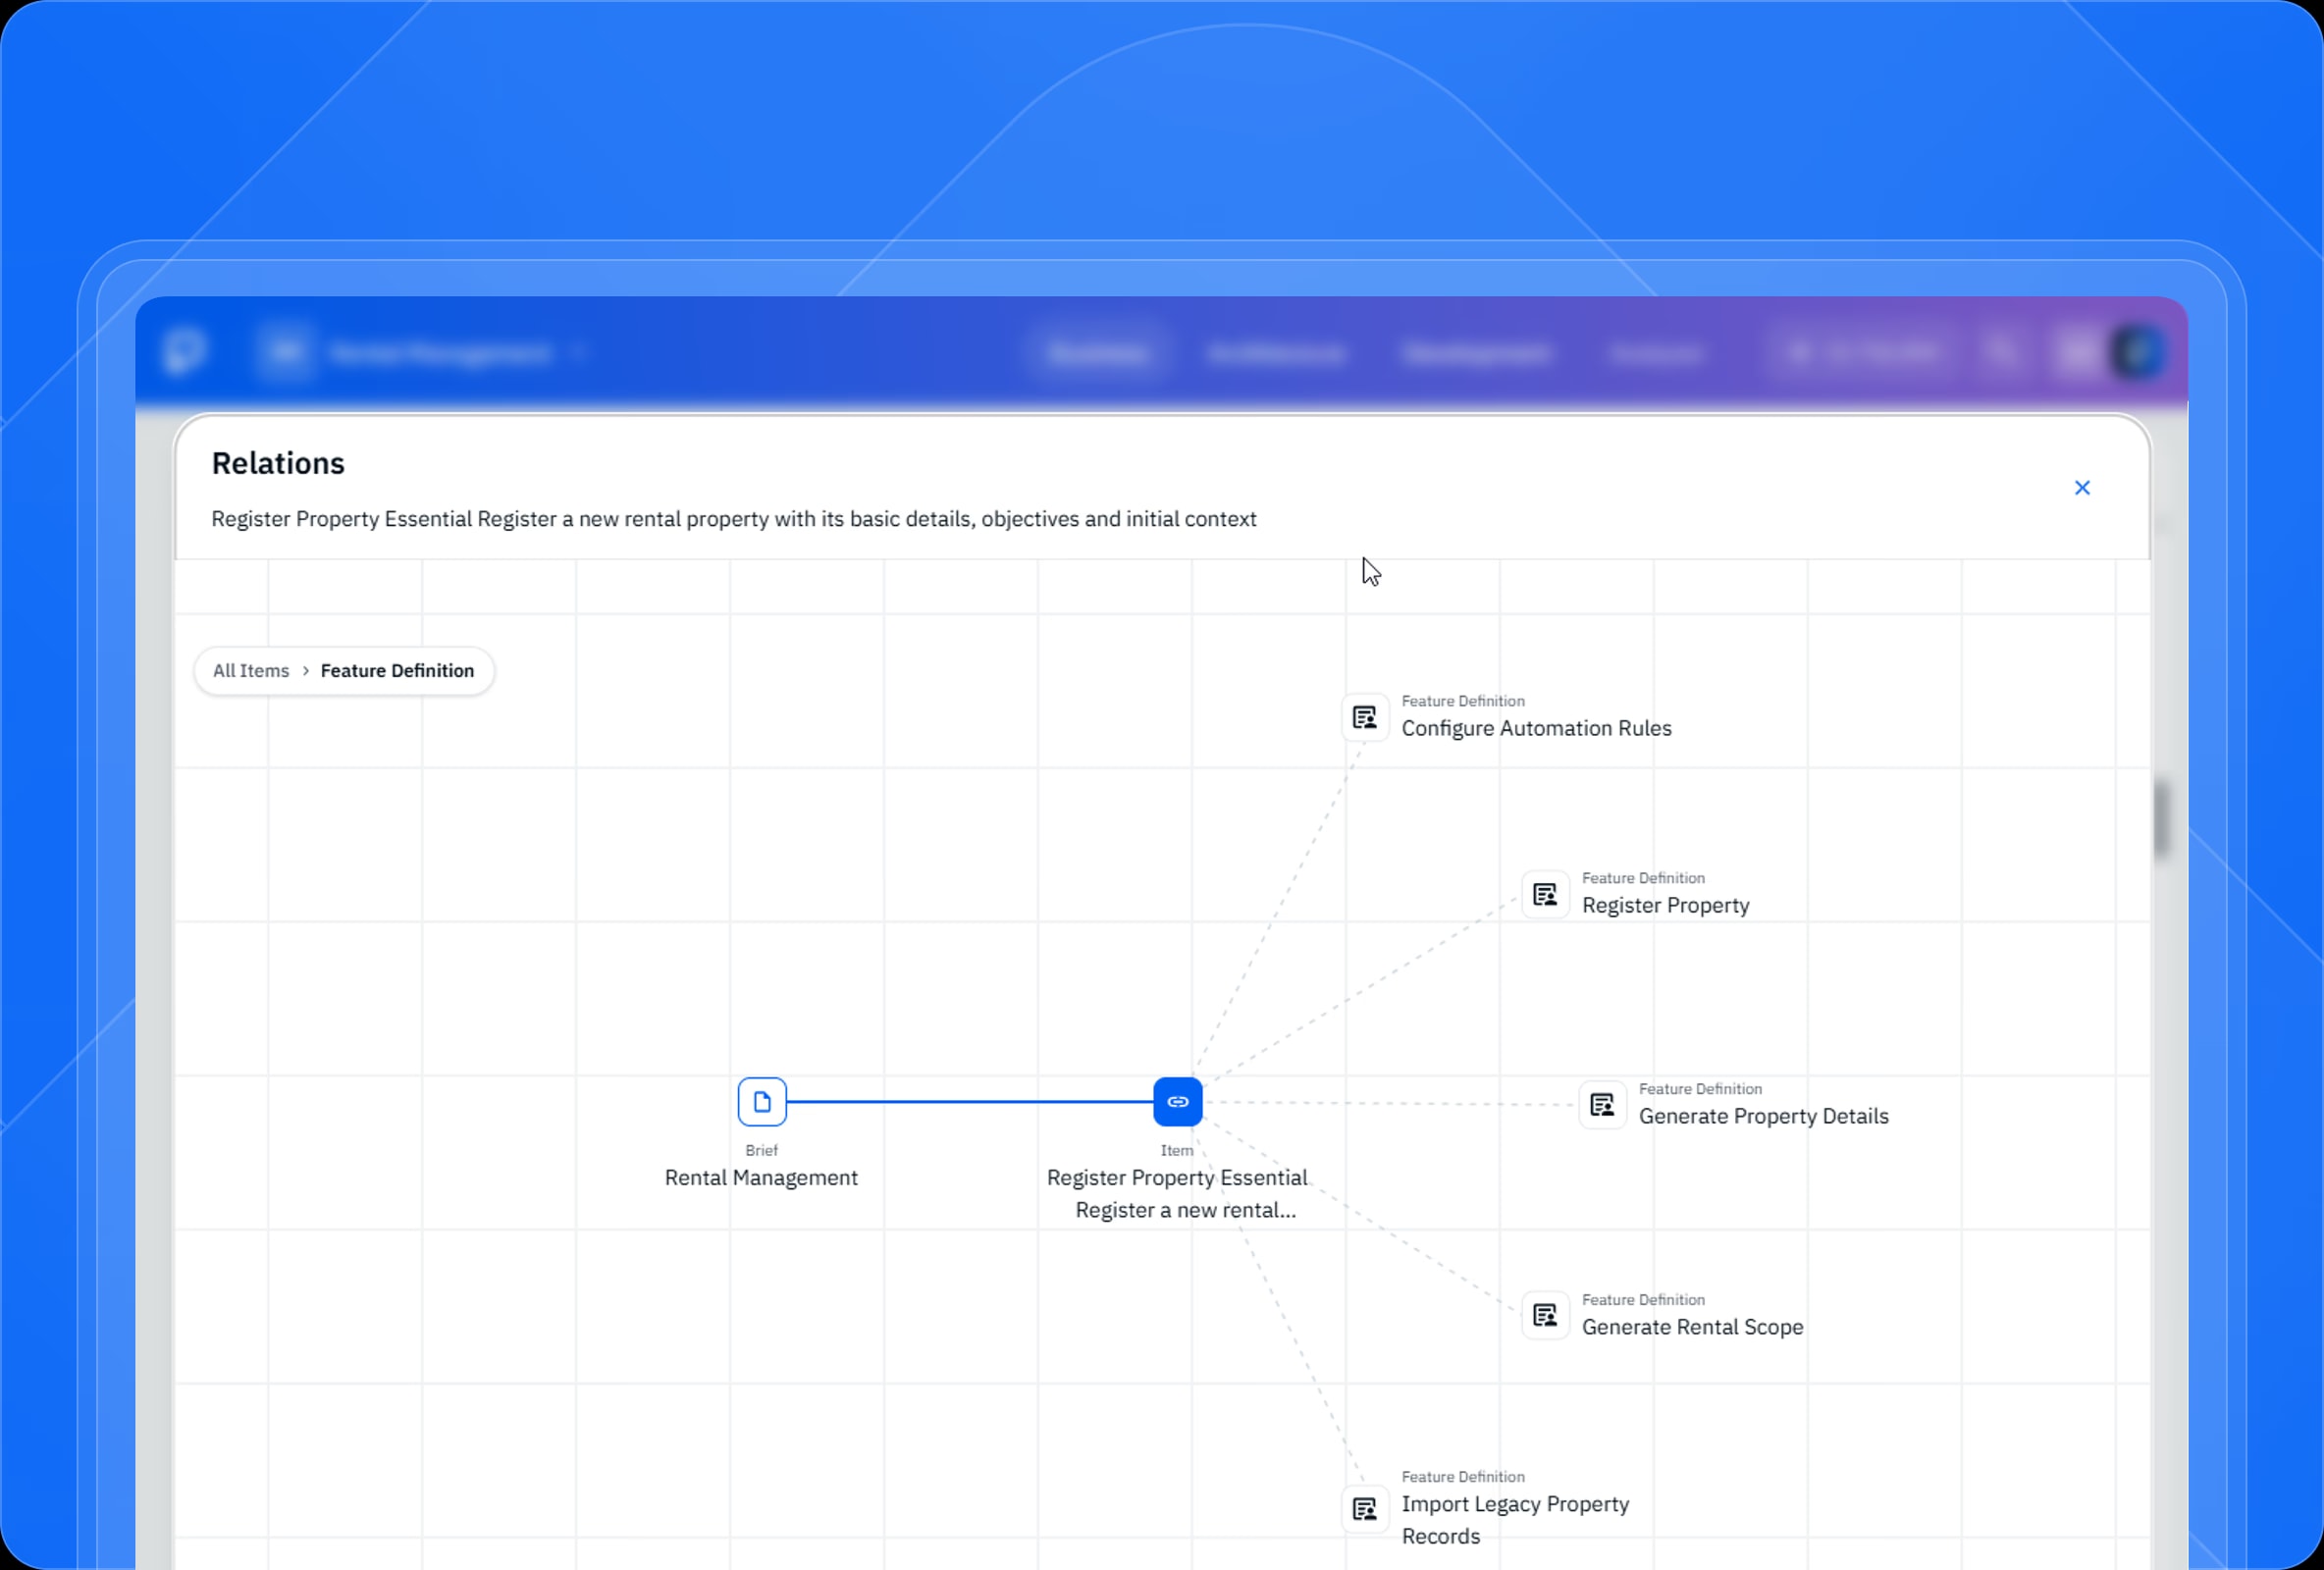2324x1570 pixels.
Task: Go back to All Items breadcrumb
Action: [251, 671]
